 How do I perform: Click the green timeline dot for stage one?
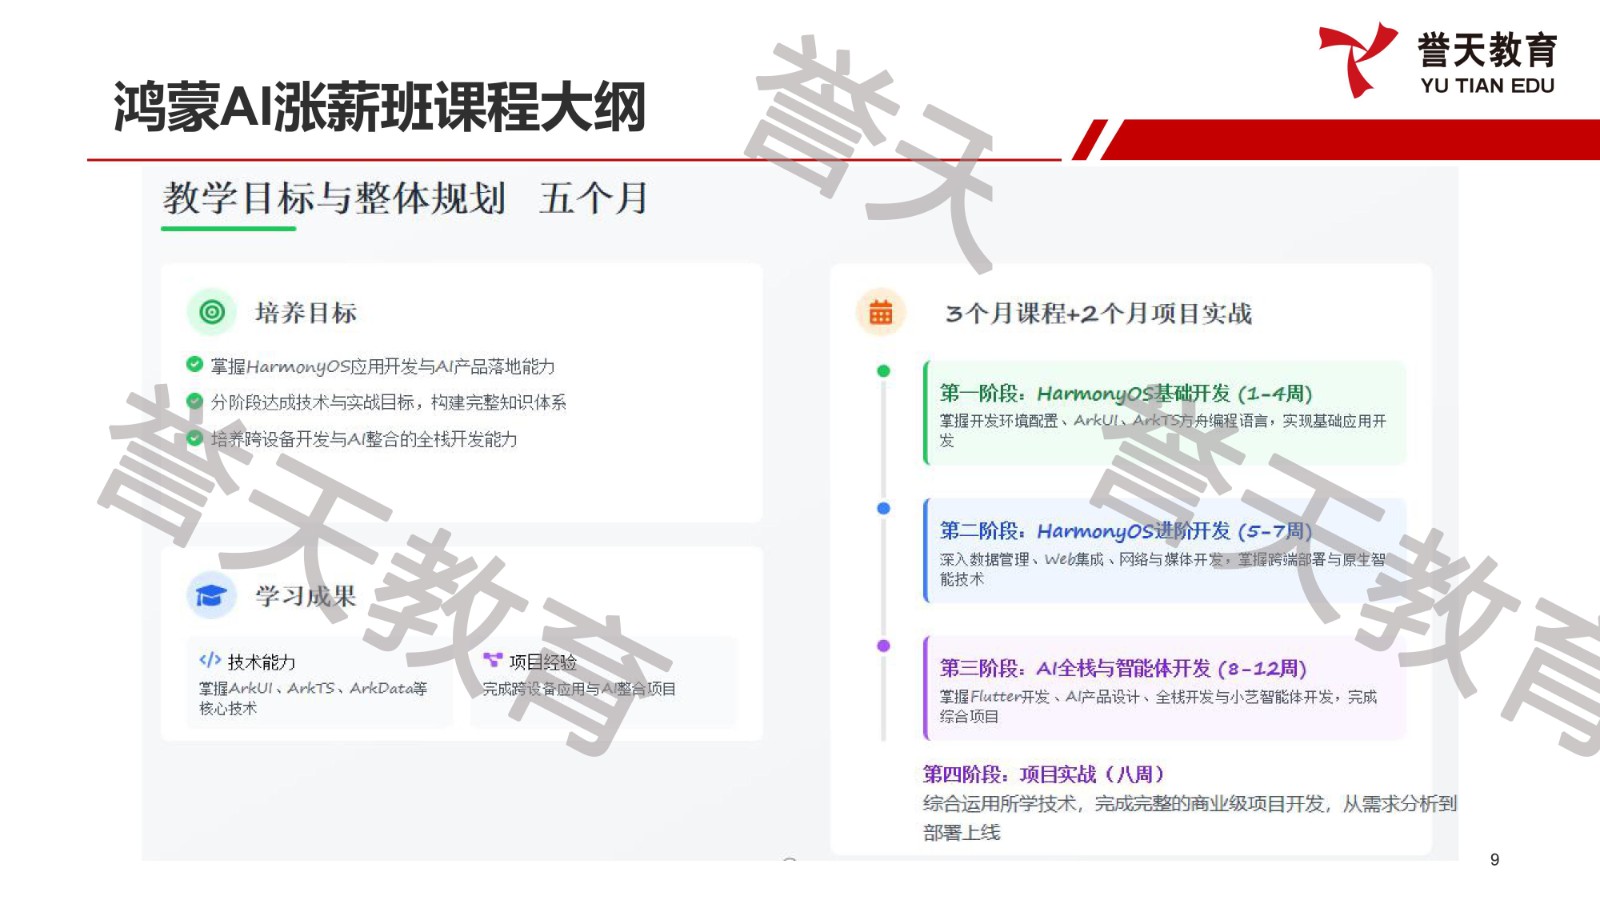click(x=883, y=371)
